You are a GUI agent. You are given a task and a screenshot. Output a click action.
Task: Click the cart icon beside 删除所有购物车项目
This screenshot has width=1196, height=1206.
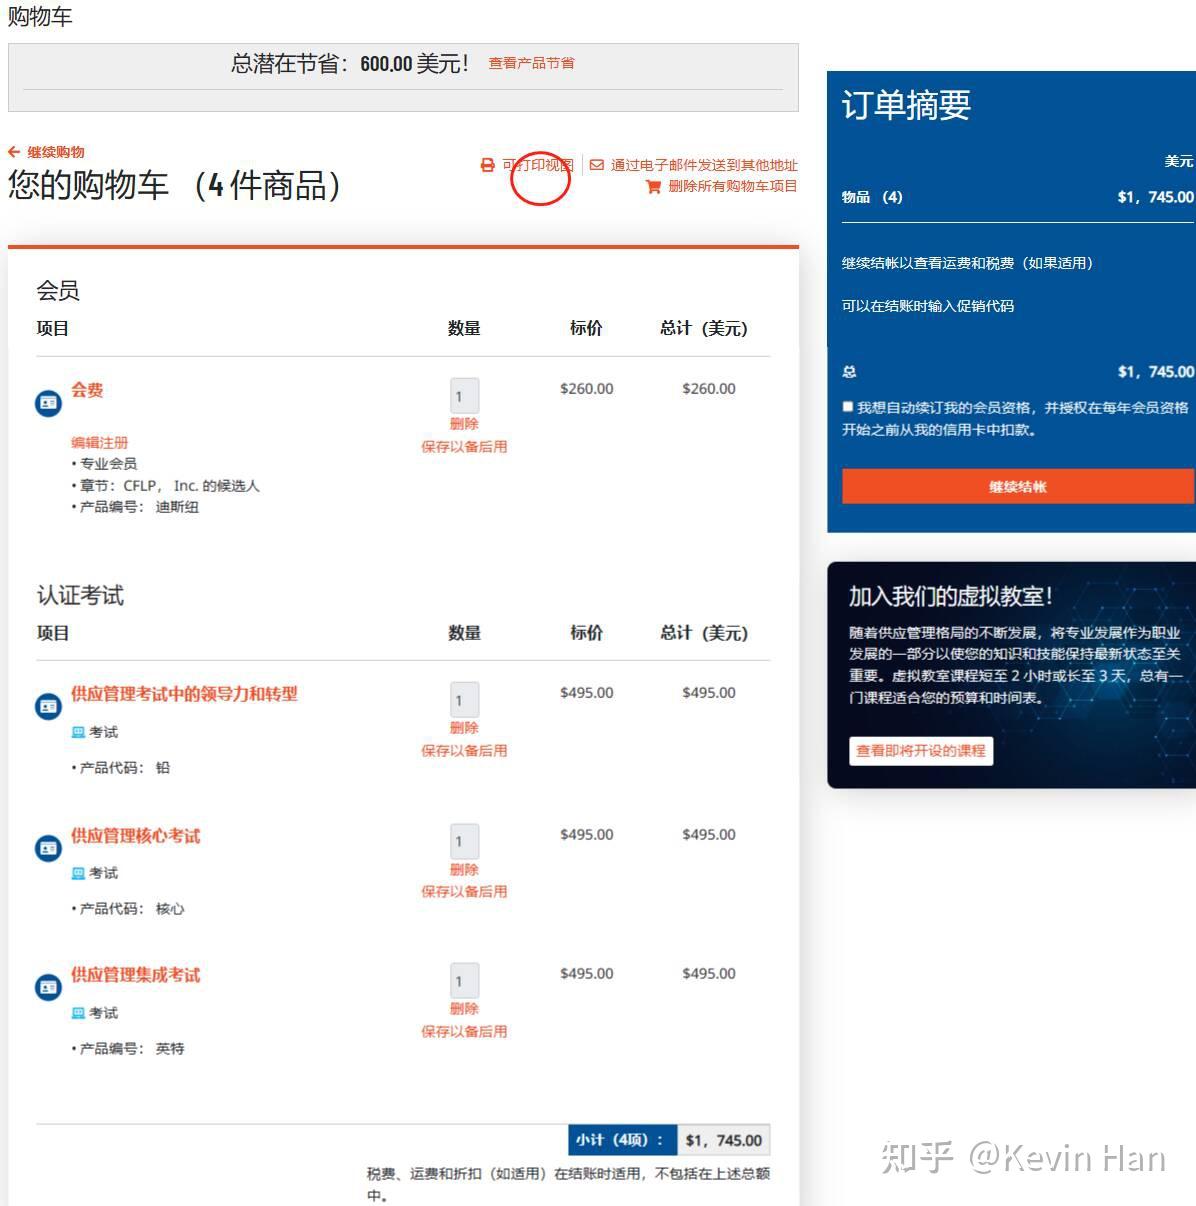pos(653,186)
